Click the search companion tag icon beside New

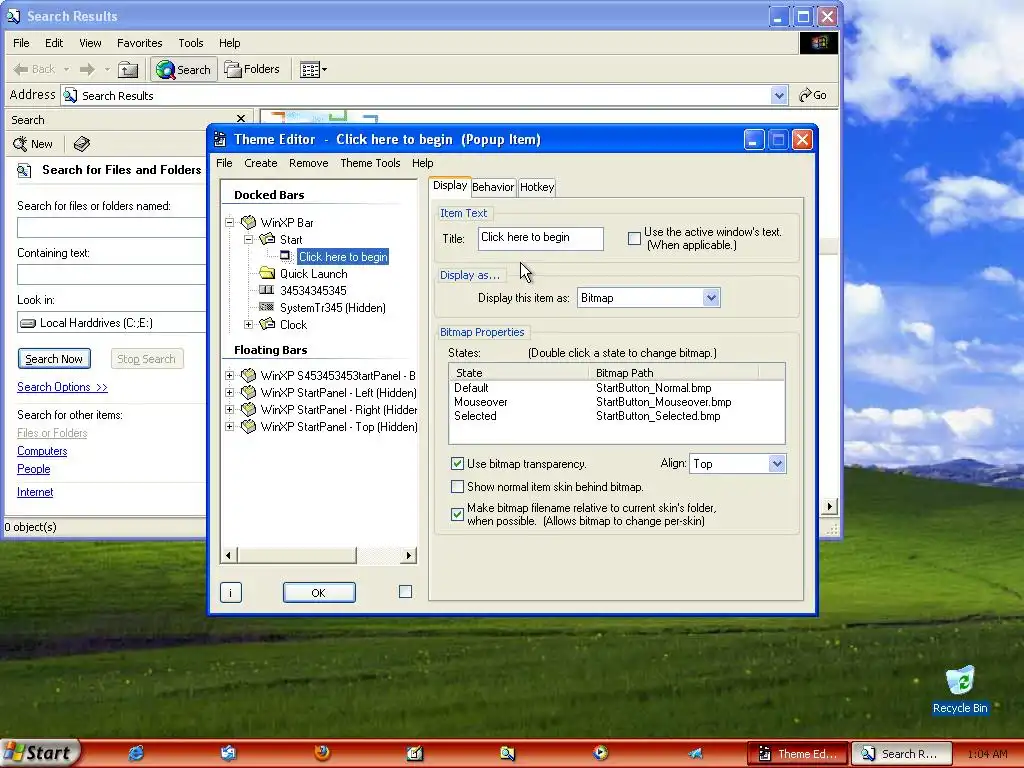point(82,144)
